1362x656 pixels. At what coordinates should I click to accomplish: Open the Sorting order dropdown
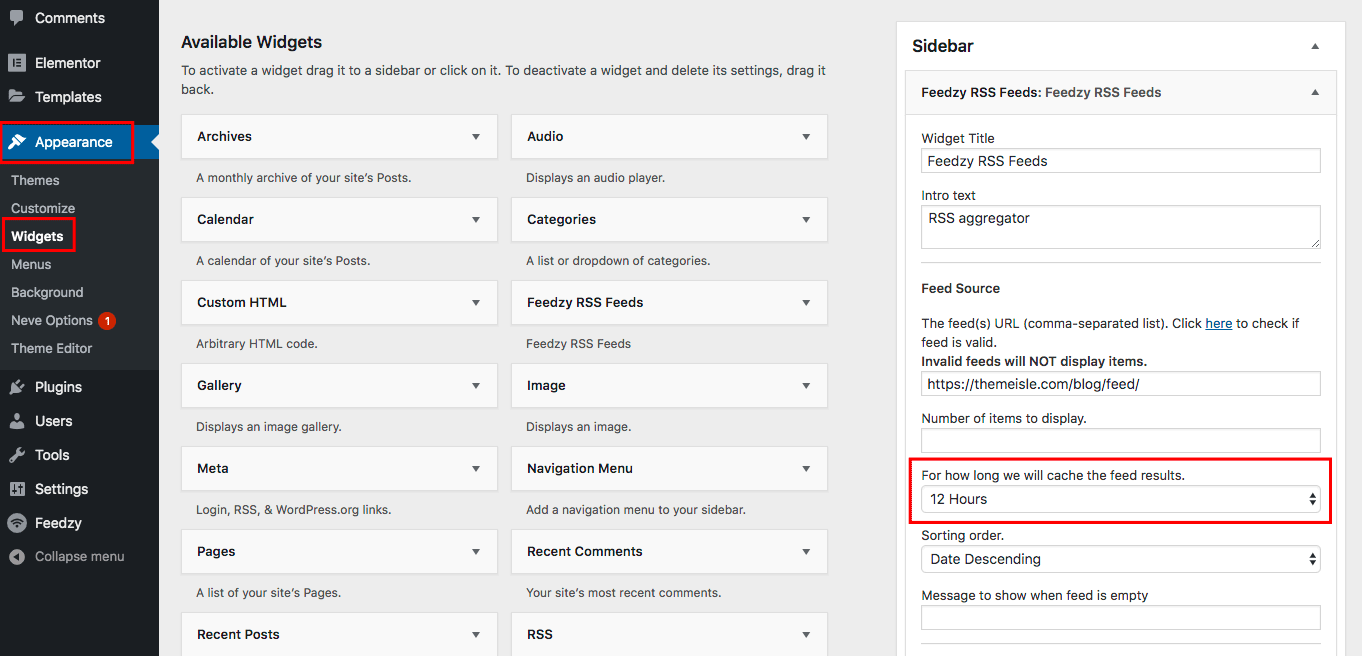click(x=1120, y=559)
